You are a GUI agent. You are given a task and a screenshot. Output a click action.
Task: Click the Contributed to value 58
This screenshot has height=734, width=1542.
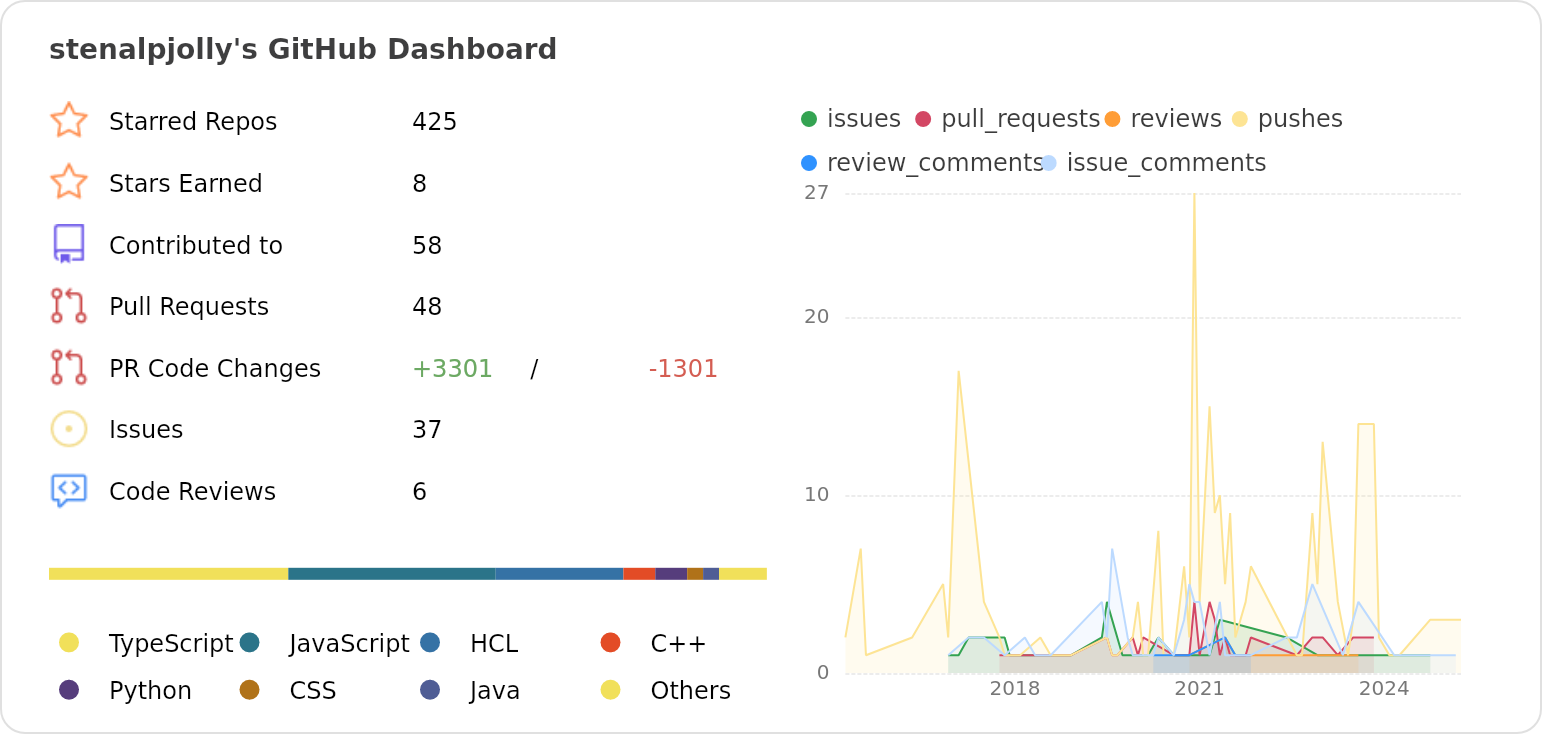click(427, 246)
